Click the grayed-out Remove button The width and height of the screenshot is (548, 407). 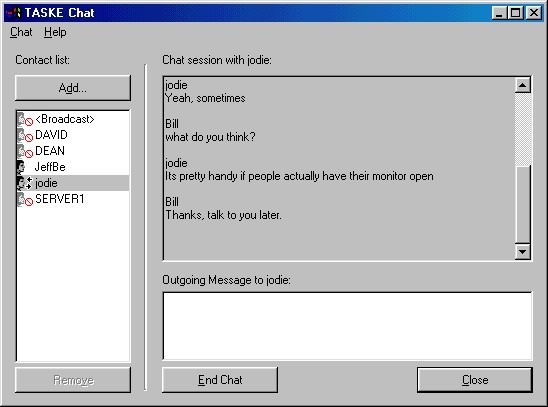click(73, 380)
